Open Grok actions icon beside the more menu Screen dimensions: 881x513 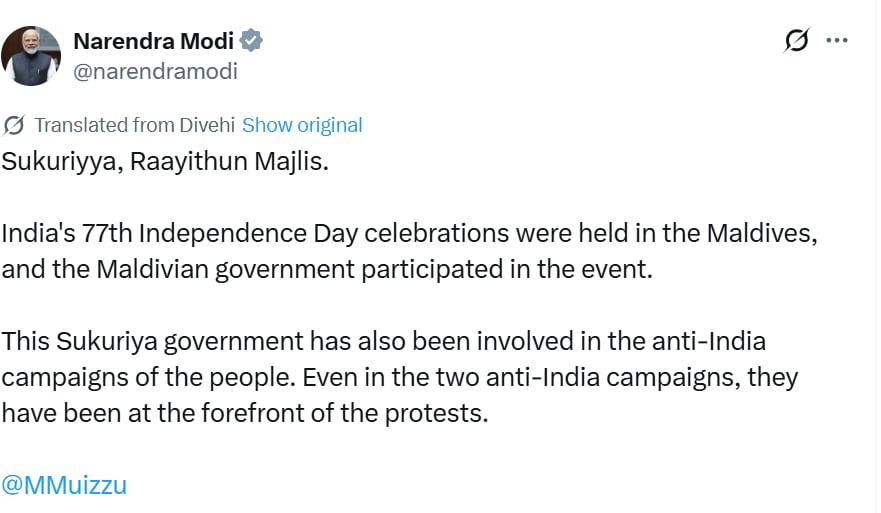[797, 41]
